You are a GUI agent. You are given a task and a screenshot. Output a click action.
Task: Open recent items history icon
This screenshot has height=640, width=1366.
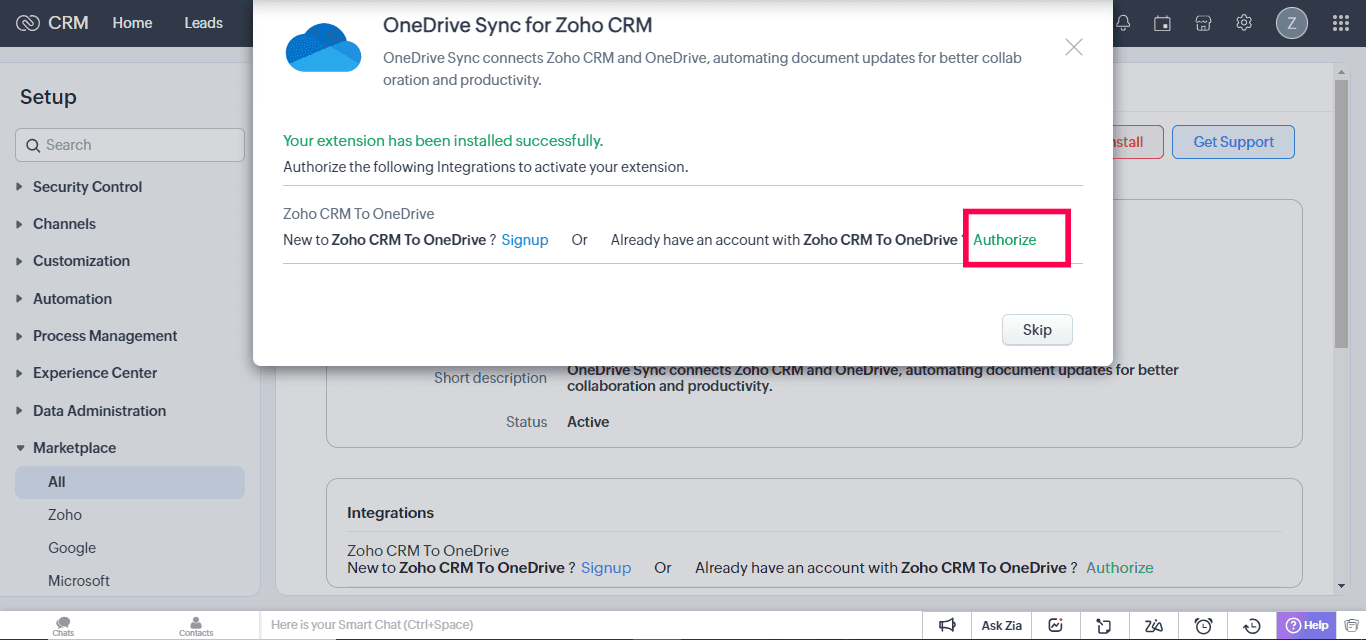pos(1252,625)
